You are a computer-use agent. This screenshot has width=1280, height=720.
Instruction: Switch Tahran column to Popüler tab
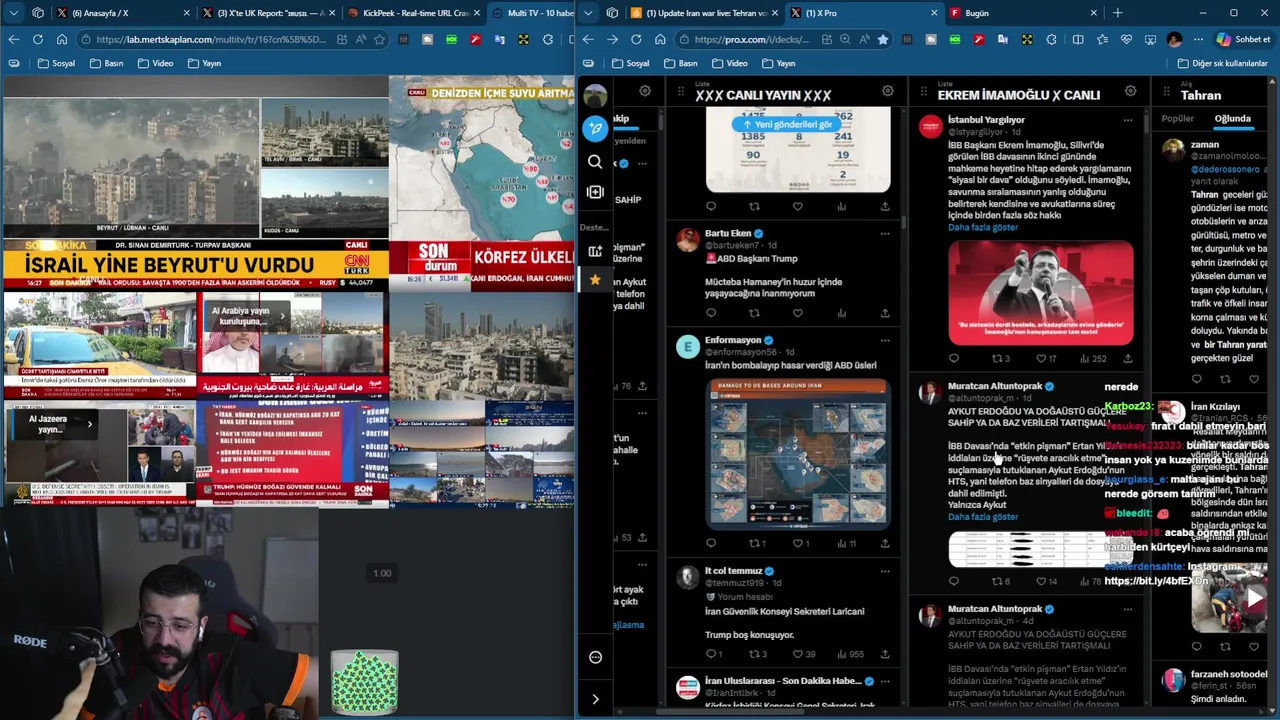[x=1178, y=118]
